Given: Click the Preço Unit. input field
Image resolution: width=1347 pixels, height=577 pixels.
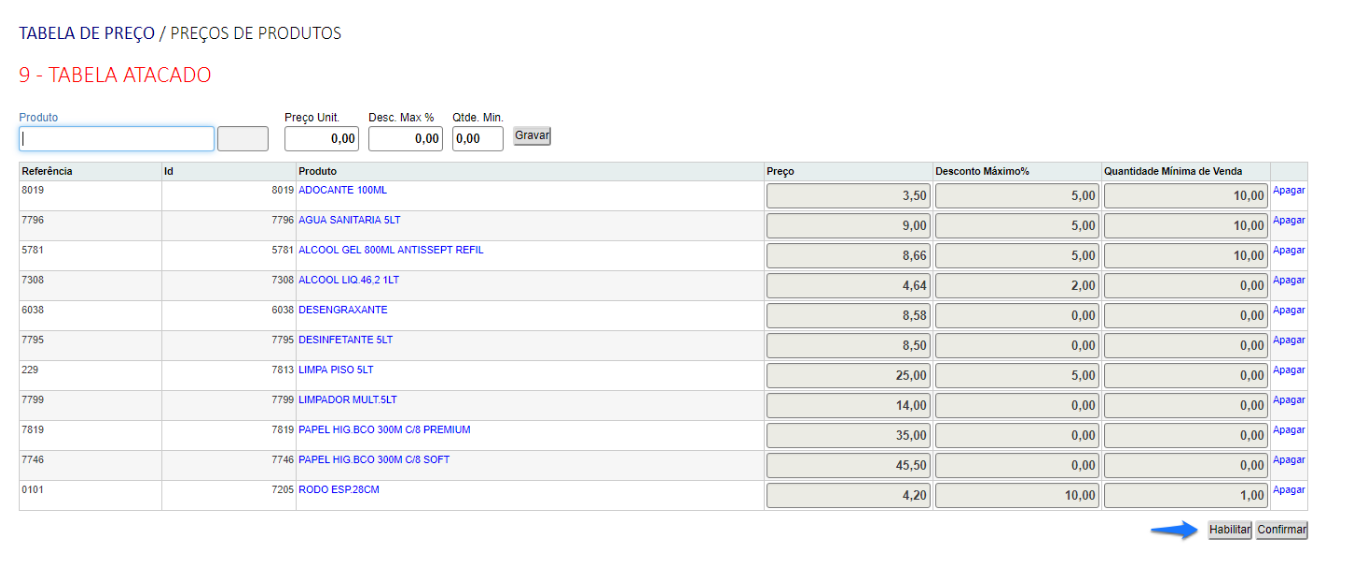Looking at the screenshot, I should (321, 139).
